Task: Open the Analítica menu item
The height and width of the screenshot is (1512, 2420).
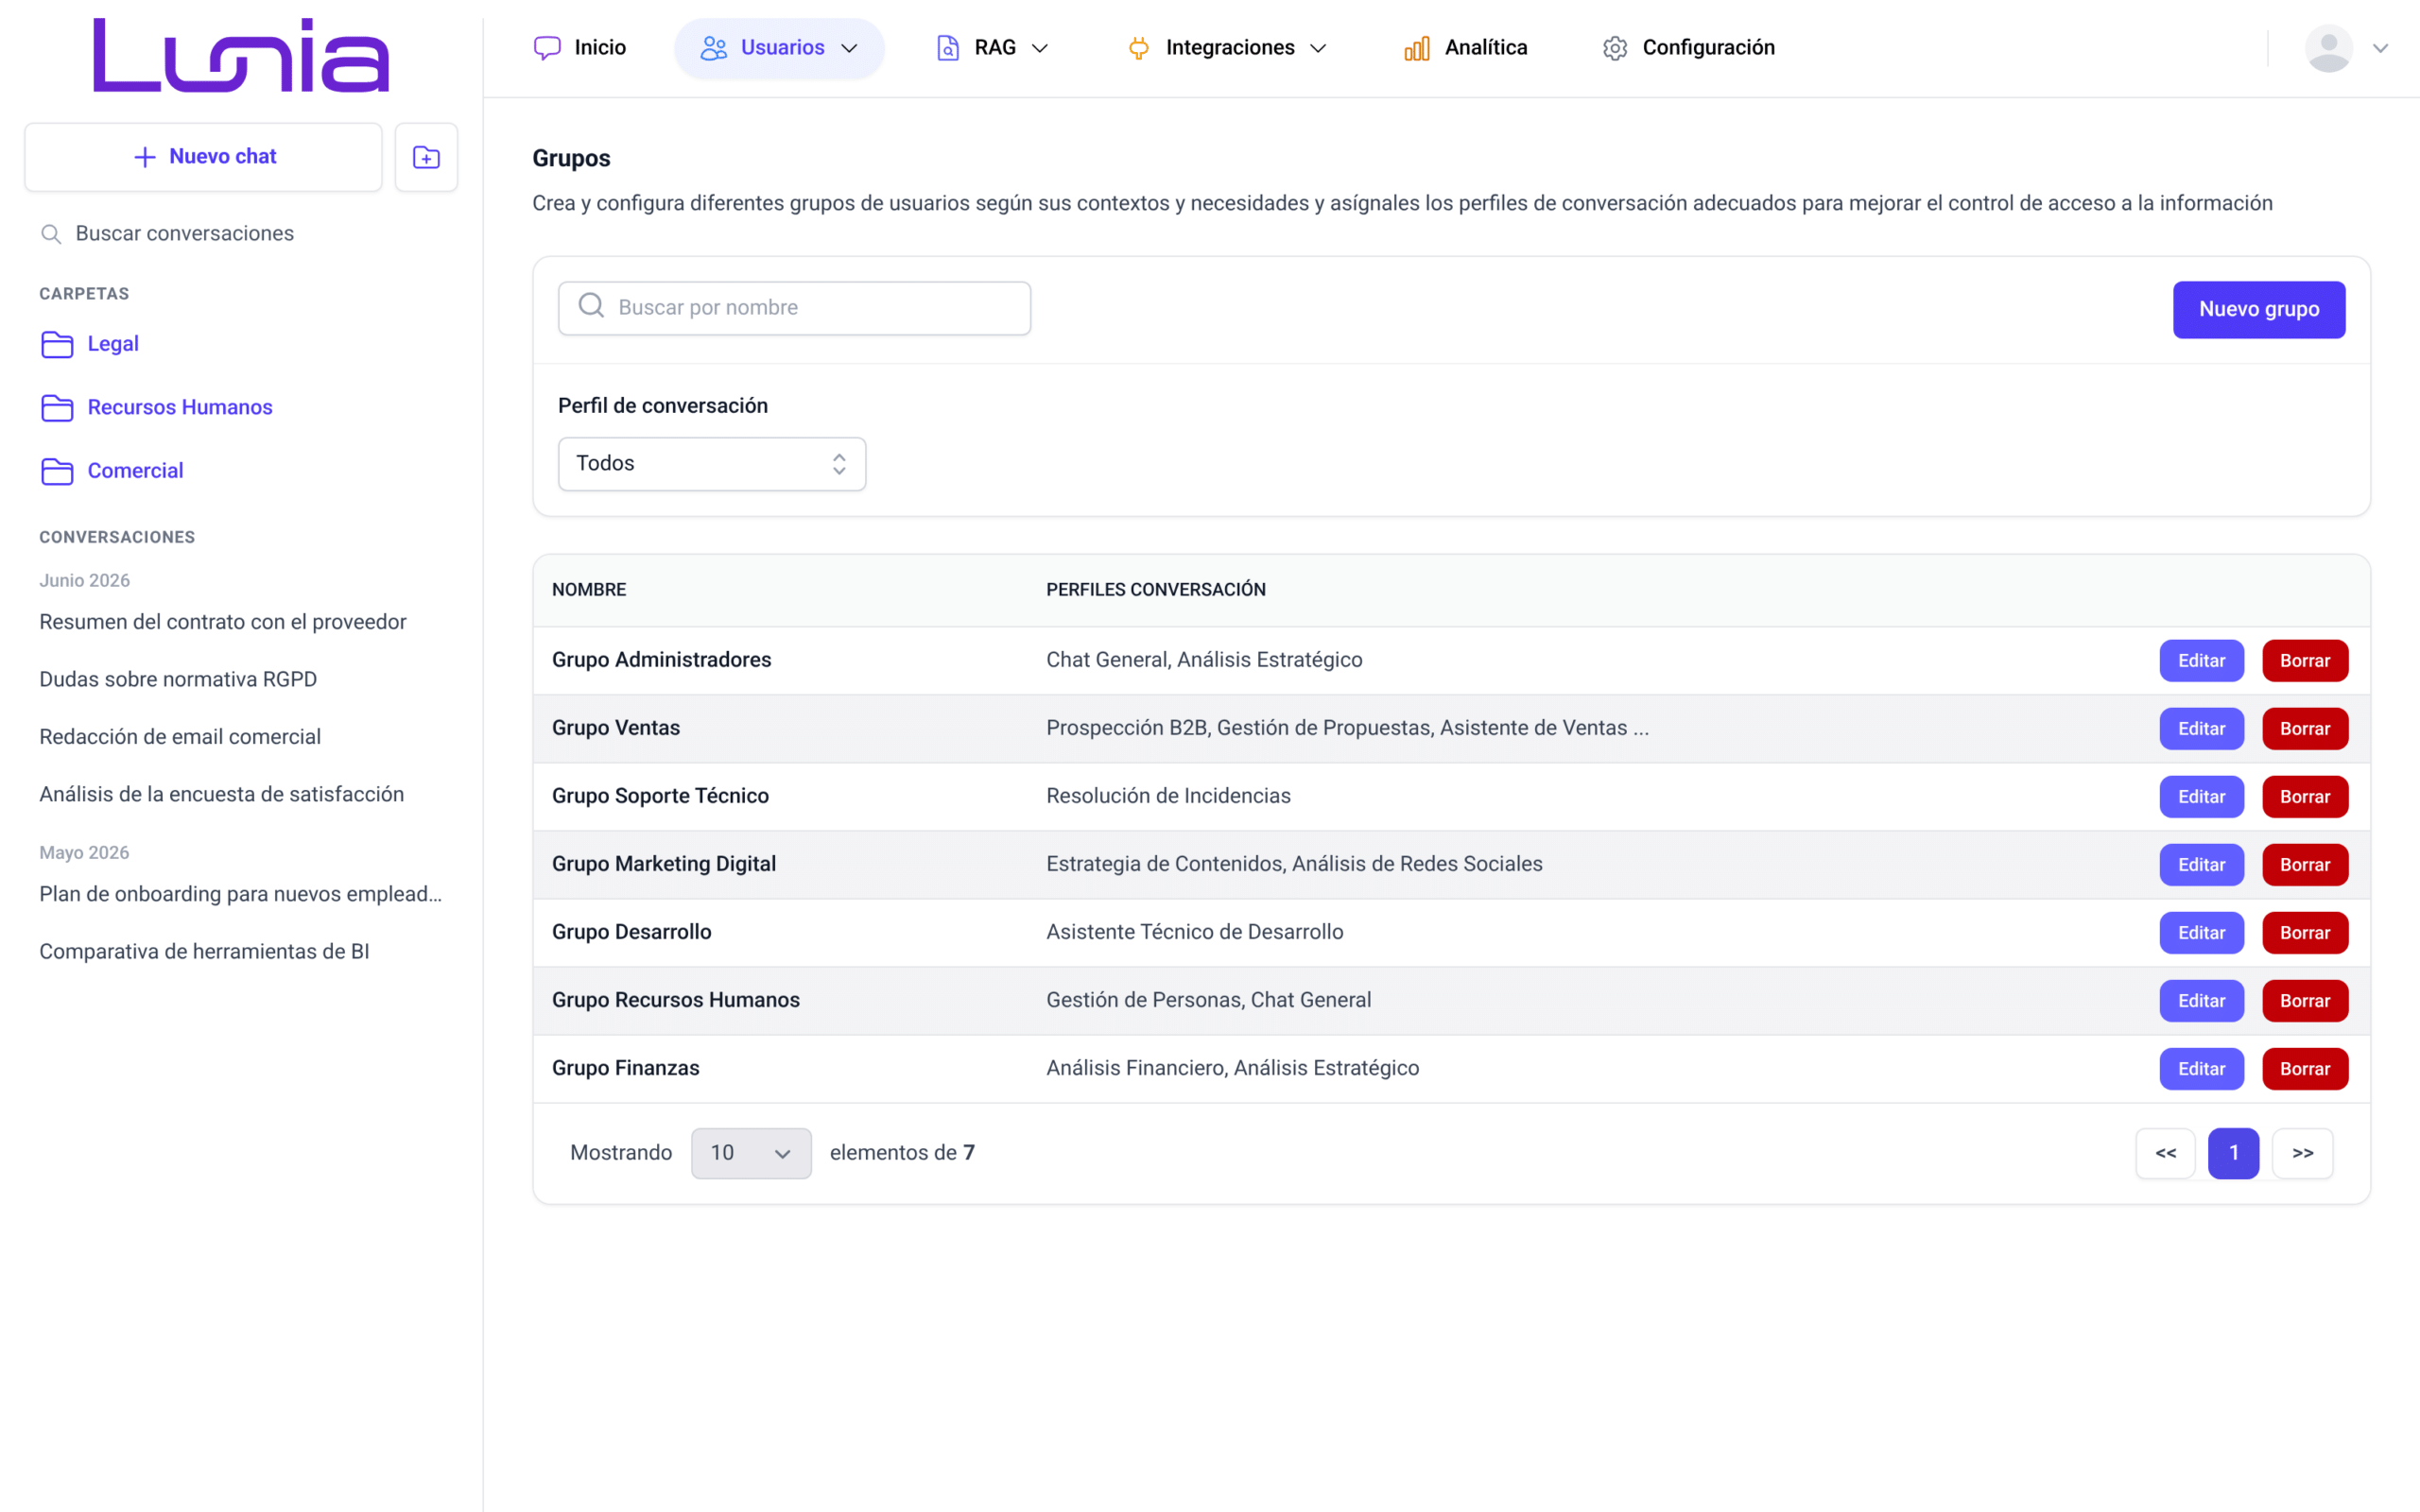Action: pyautogui.click(x=1466, y=48)
